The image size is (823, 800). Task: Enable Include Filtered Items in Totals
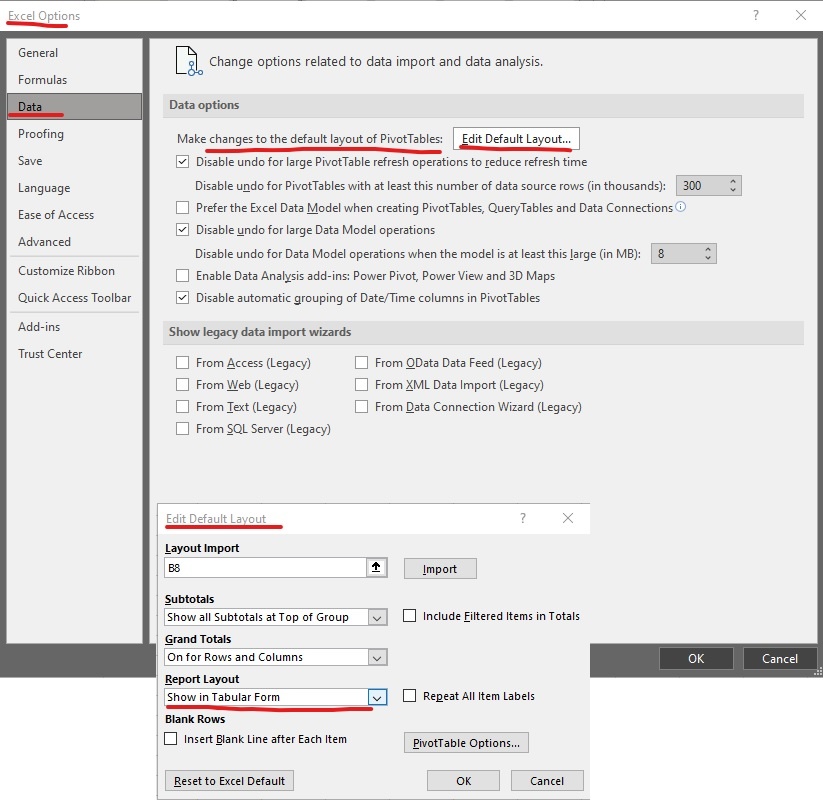(409, 616)
